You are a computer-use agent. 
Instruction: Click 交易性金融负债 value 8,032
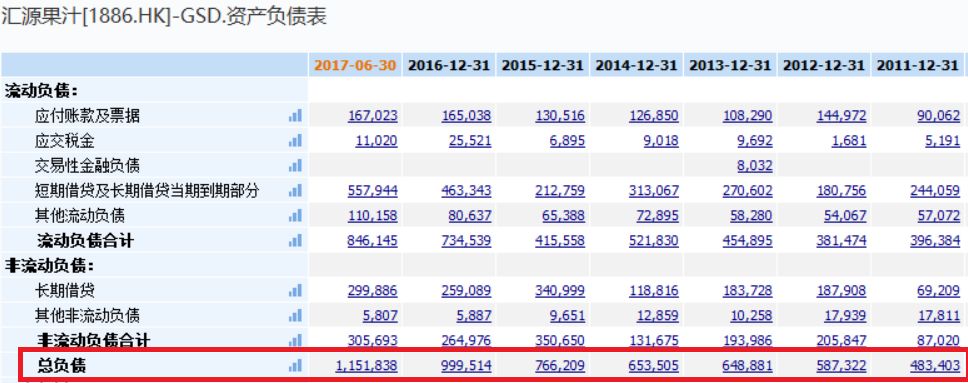coord(755,166)
